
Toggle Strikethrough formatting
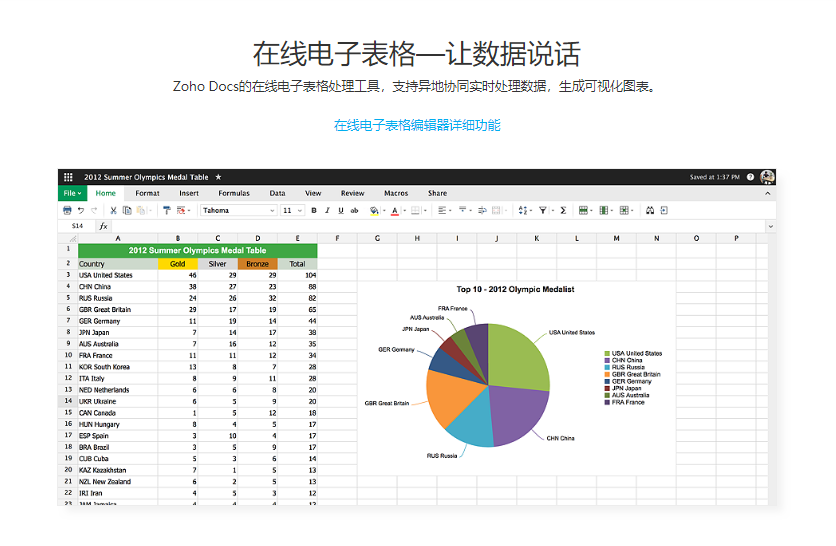[x=354, y=211]
